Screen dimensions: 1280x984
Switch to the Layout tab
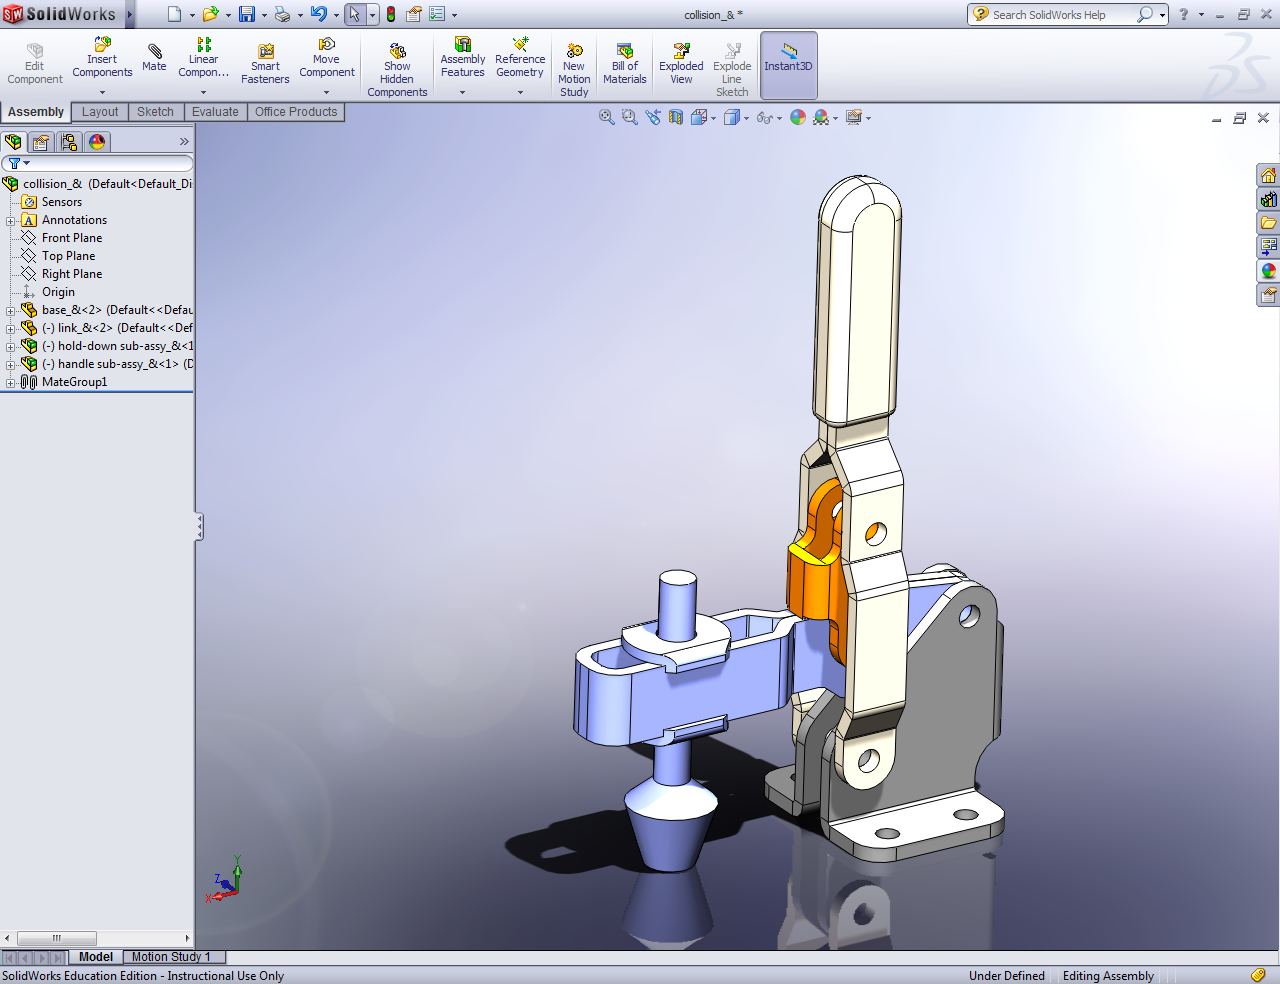(100, 112)
